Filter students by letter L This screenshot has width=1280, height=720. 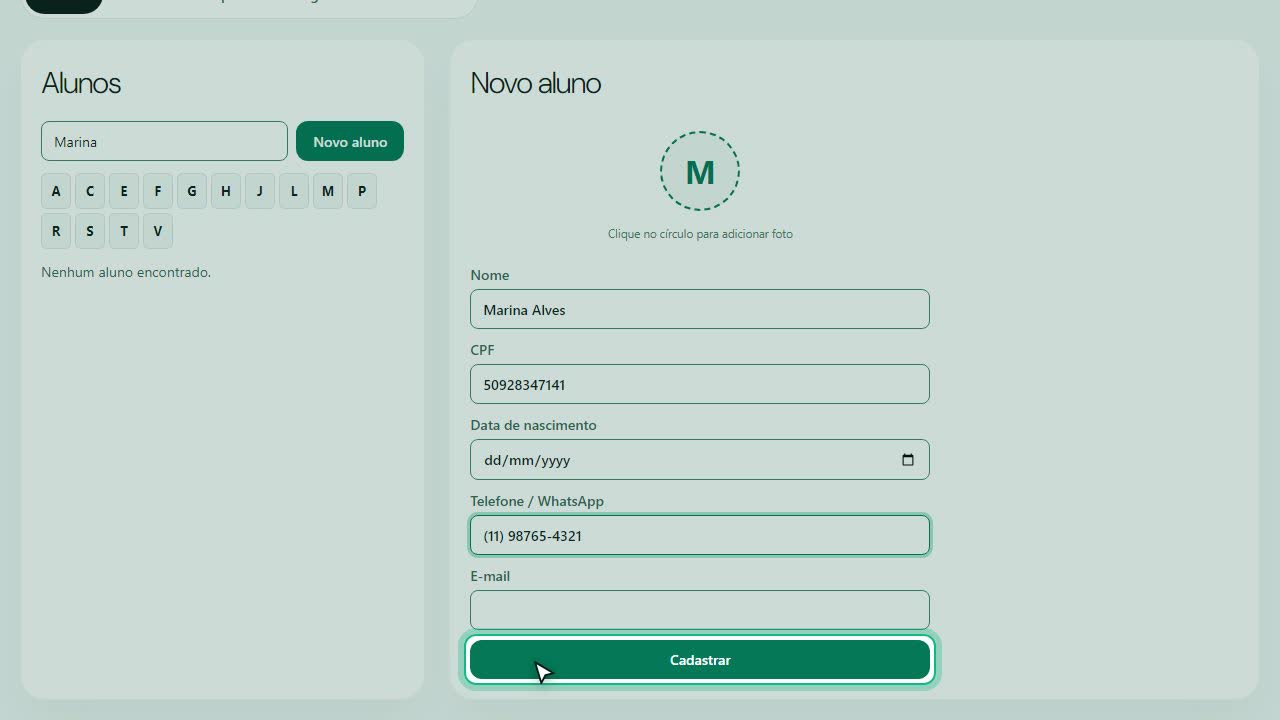[x=294, y=191]
